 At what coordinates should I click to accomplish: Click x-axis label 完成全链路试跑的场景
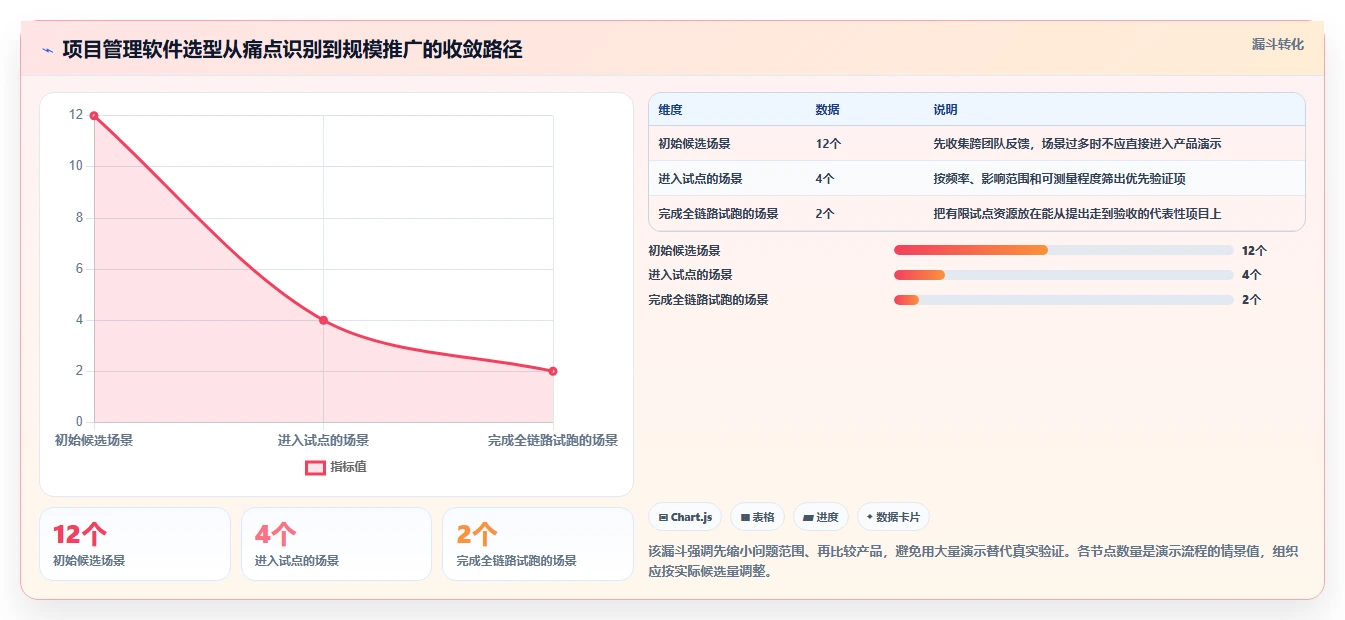[553, 440]
